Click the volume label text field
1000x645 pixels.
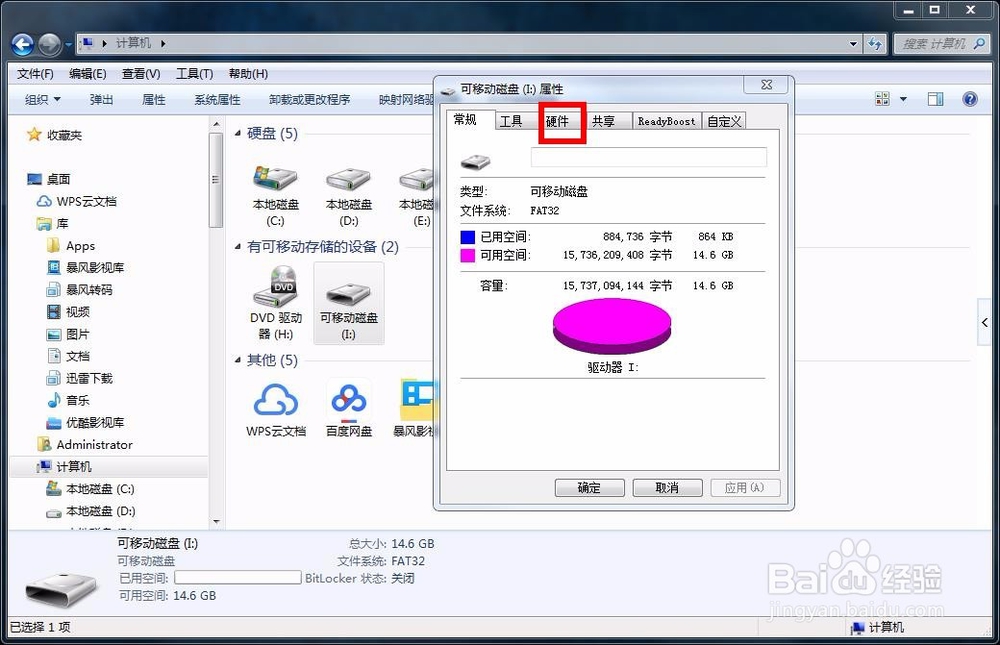tap(649, 157)
